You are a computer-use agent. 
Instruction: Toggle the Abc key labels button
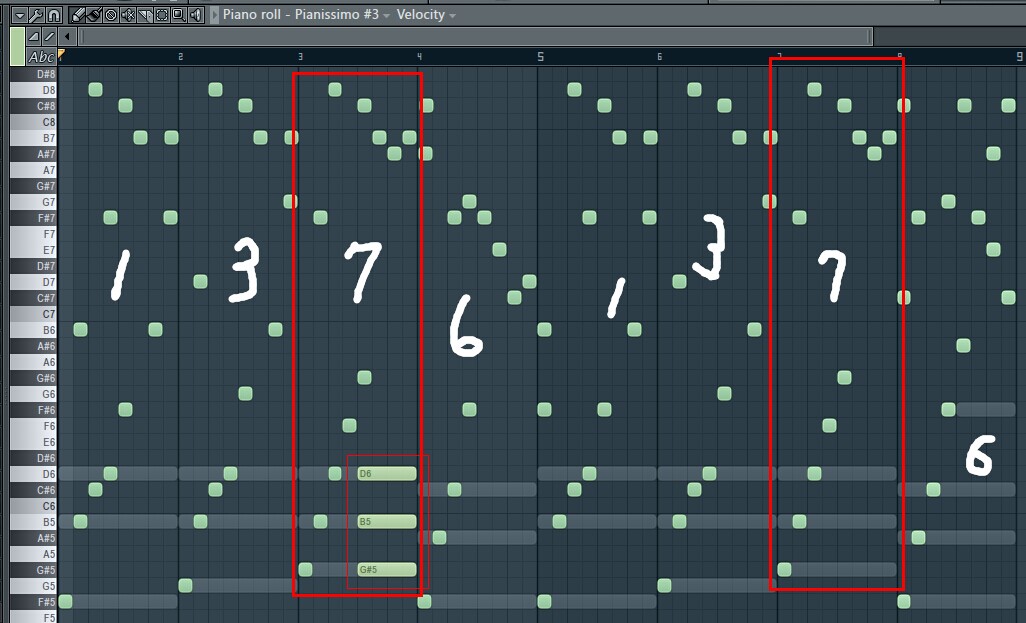click(41, 57)
